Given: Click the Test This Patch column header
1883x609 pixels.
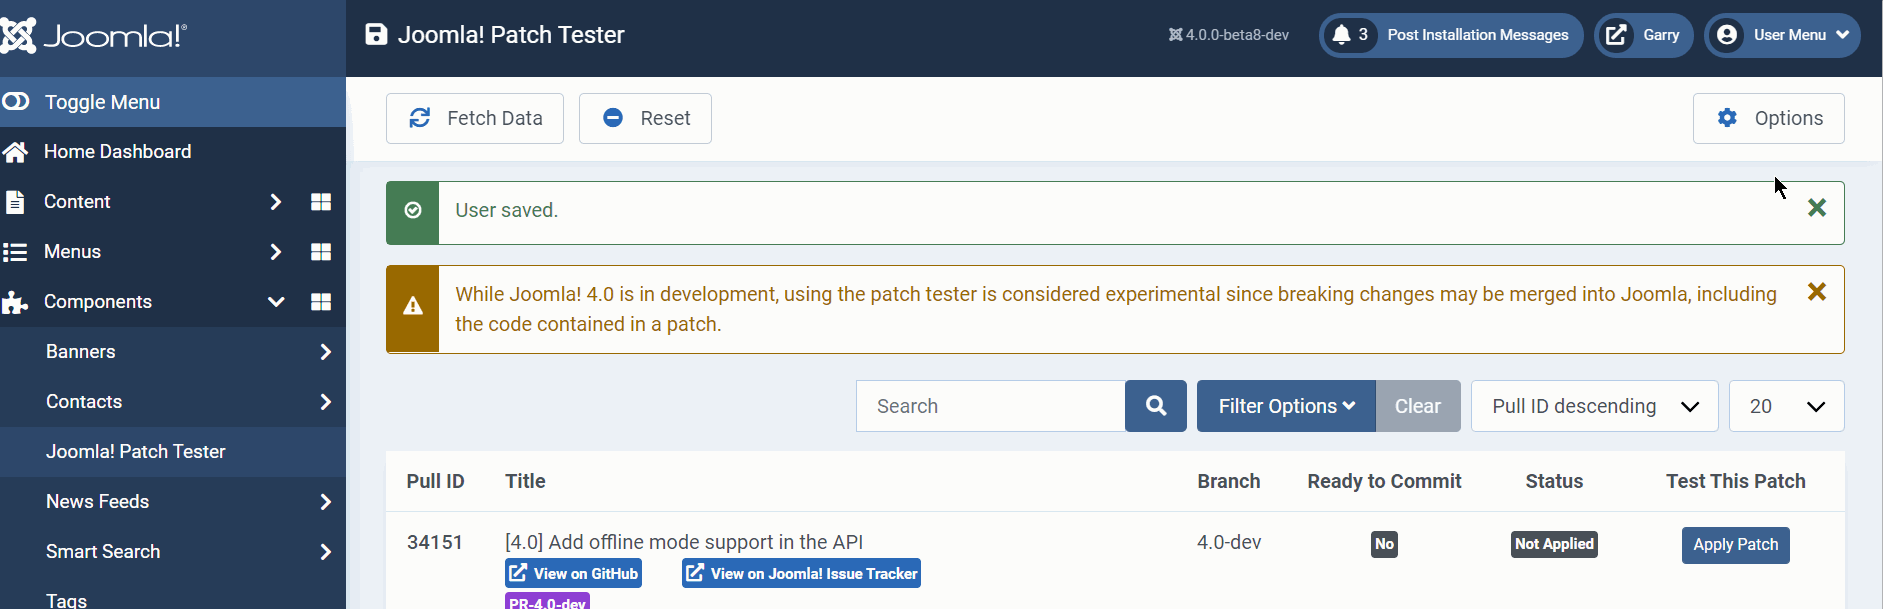Looking at the screenshot, I should tap(1736, 481).
